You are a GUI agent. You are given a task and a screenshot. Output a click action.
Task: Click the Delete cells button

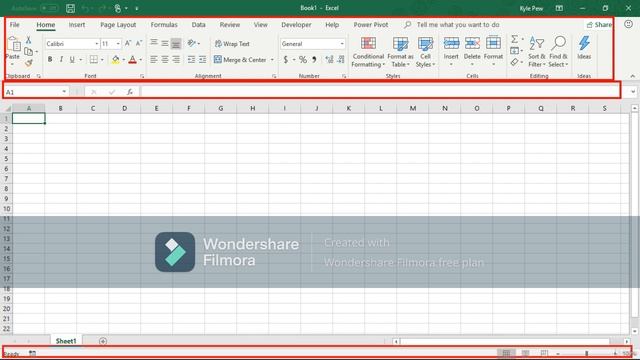tap(472, 52)
